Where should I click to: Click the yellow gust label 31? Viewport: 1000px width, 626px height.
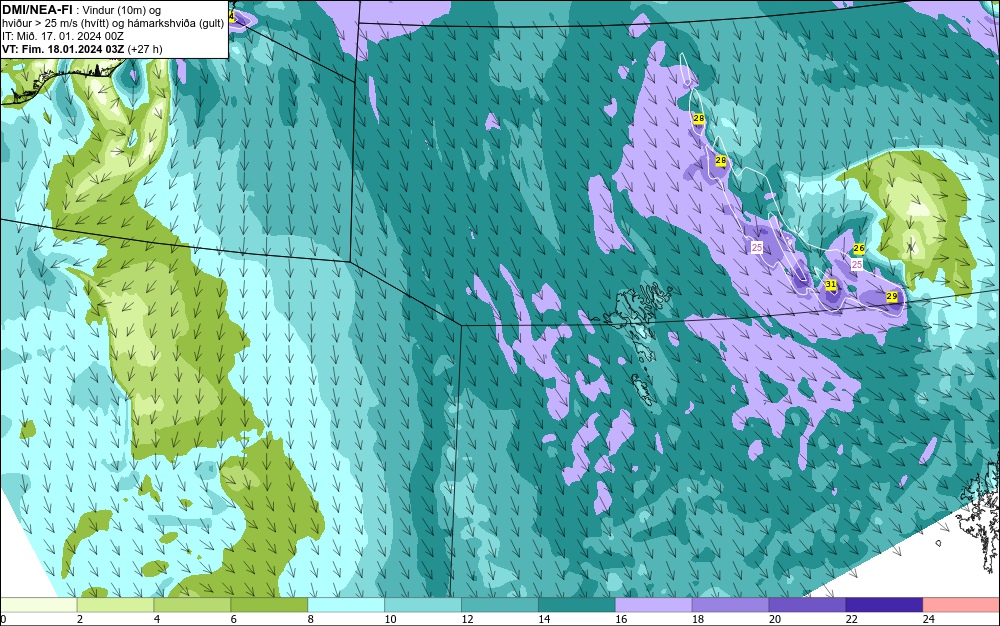click(831, 284)
